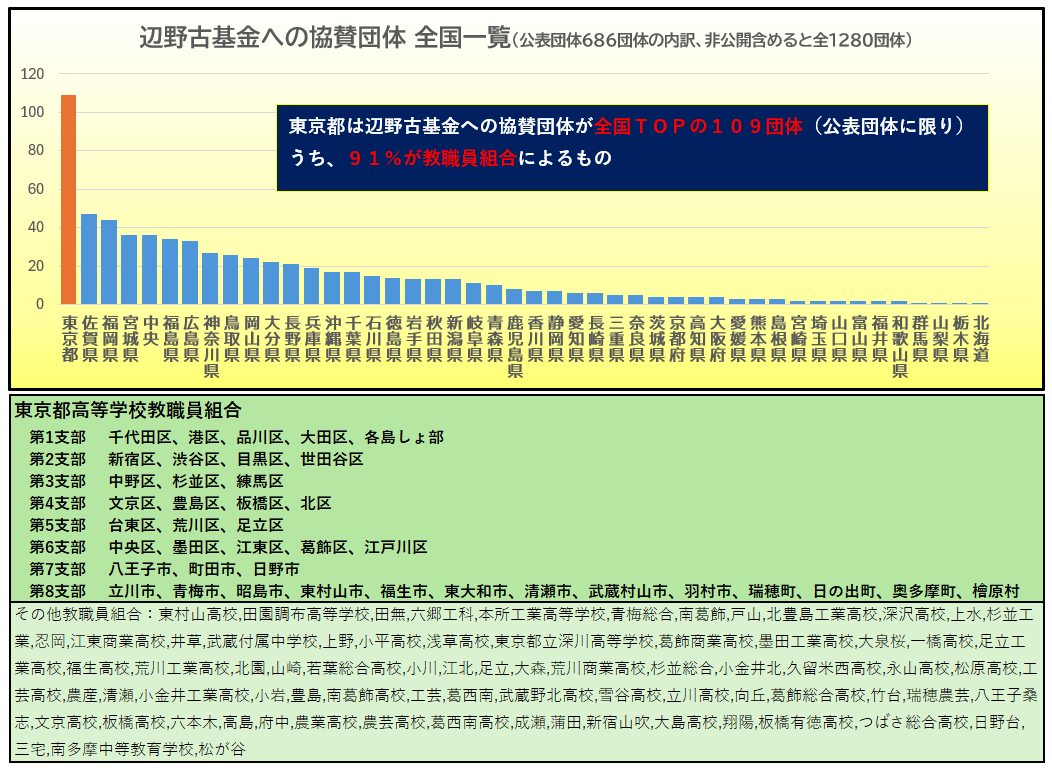Click the text 文京区、豊島区、板橋区、北区

[219, 504]
